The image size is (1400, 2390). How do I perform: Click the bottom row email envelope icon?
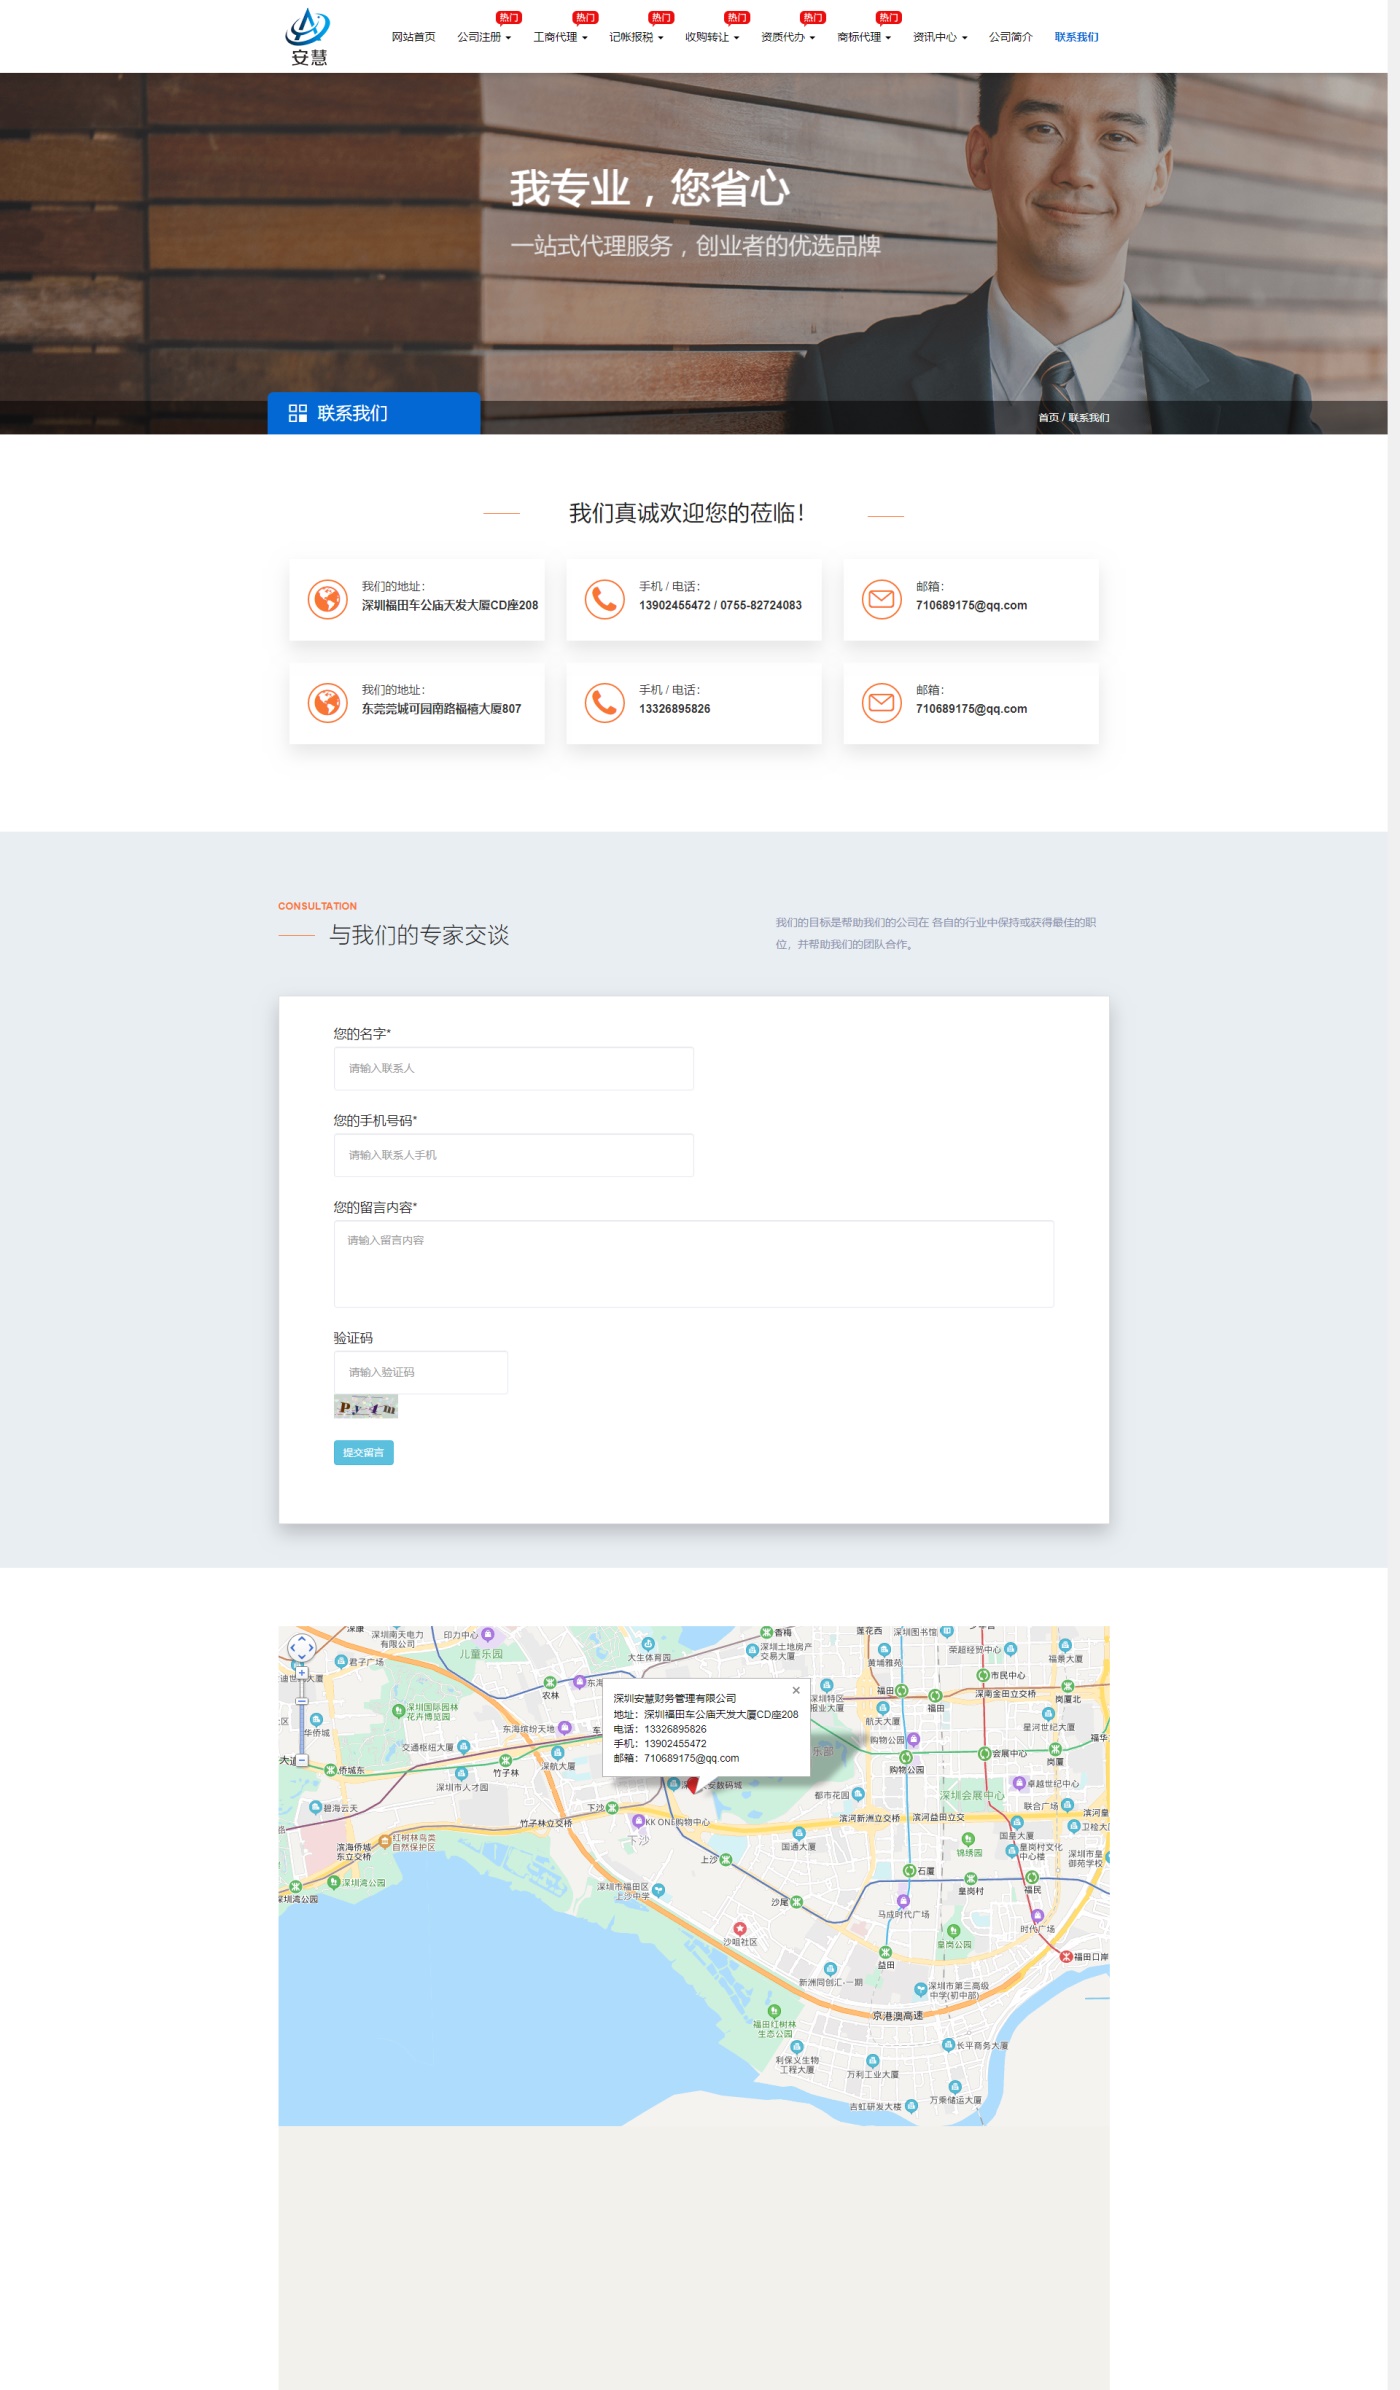tap(881, 703)
